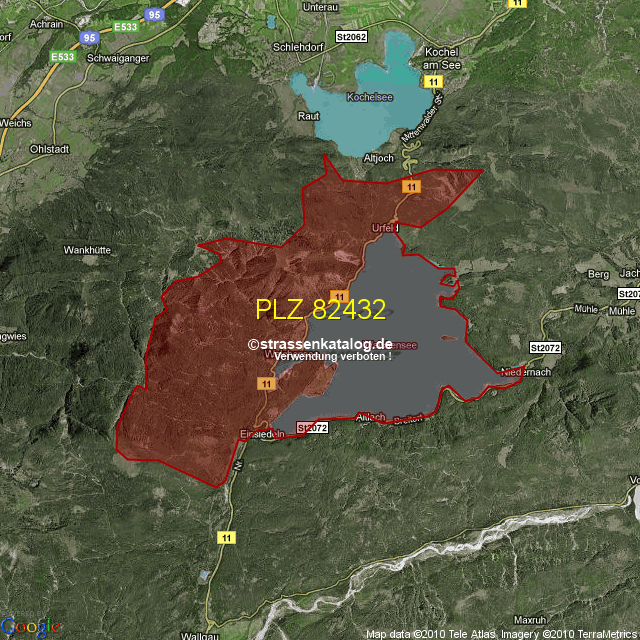
Task: Click the Kochel am See place name
Action: 440,57
